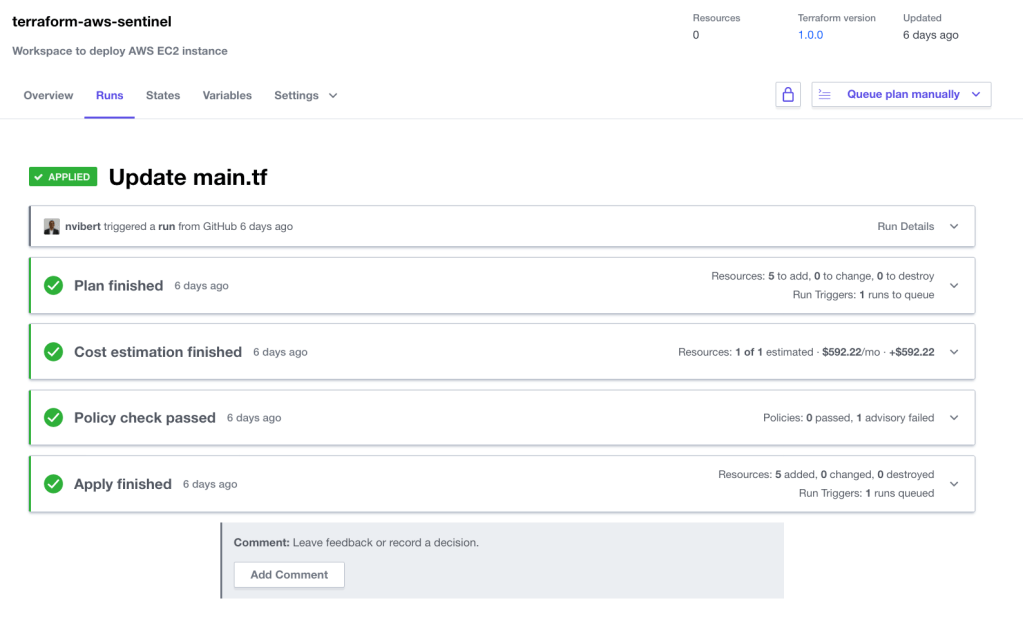Open the Variables tab
Viewport: 1023px width, 623px height.
click(x=227, y=96)
